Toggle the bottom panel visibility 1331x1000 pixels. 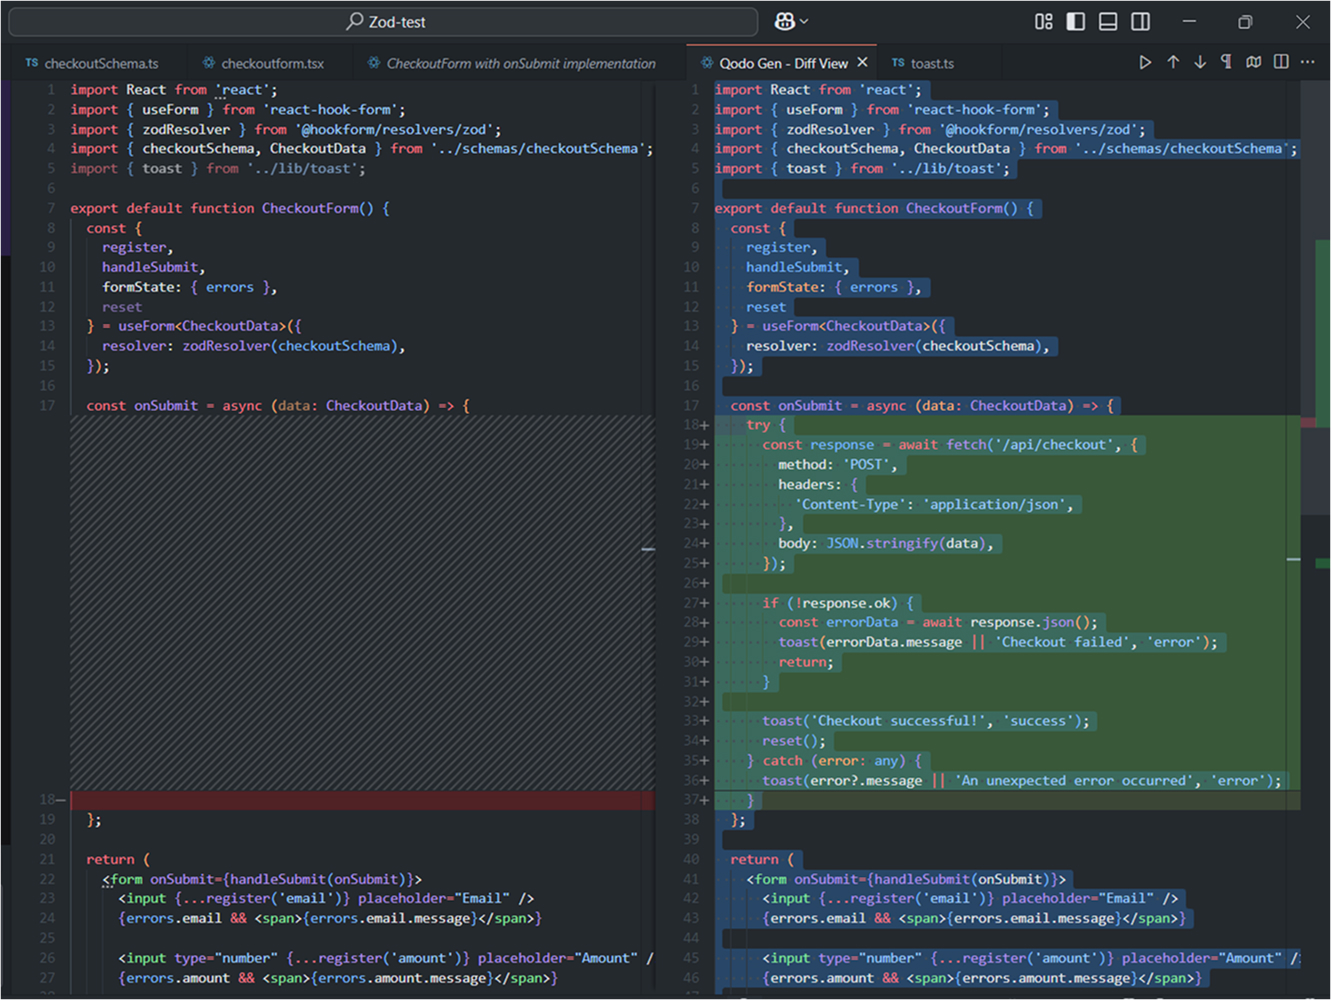coord(1108,21)
